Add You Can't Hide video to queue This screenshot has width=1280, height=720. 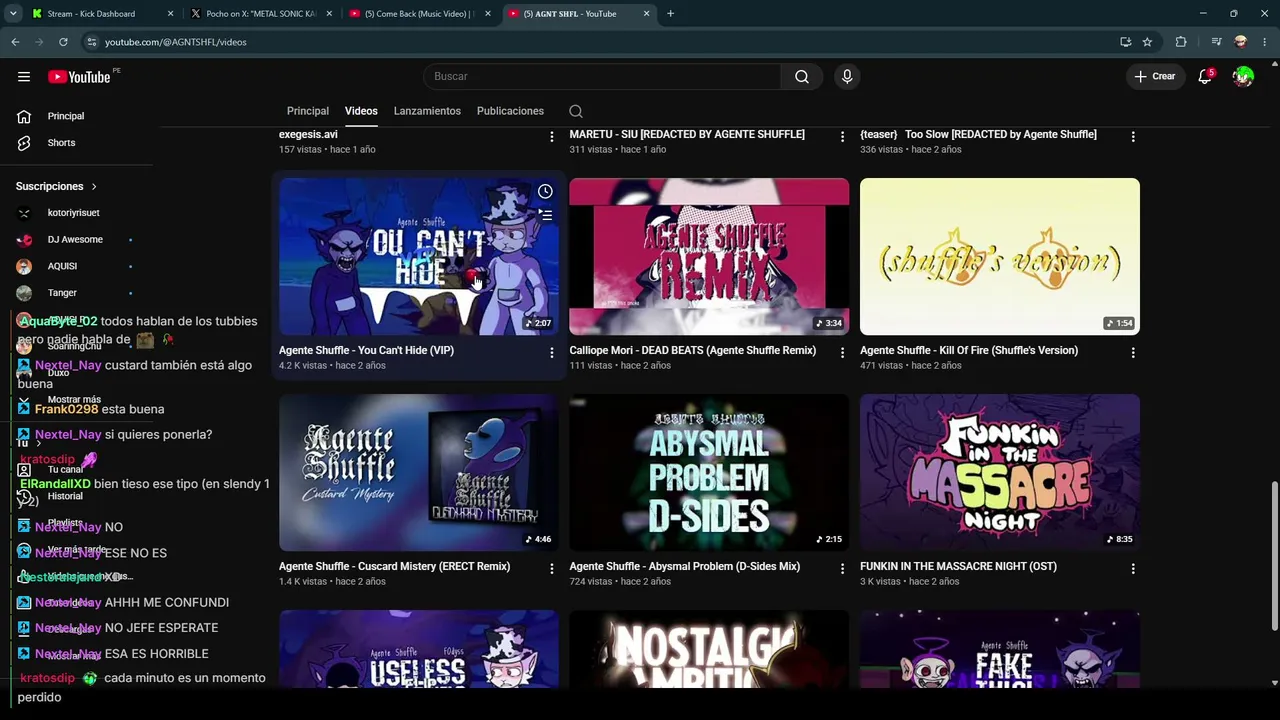[x=545, y=214]
